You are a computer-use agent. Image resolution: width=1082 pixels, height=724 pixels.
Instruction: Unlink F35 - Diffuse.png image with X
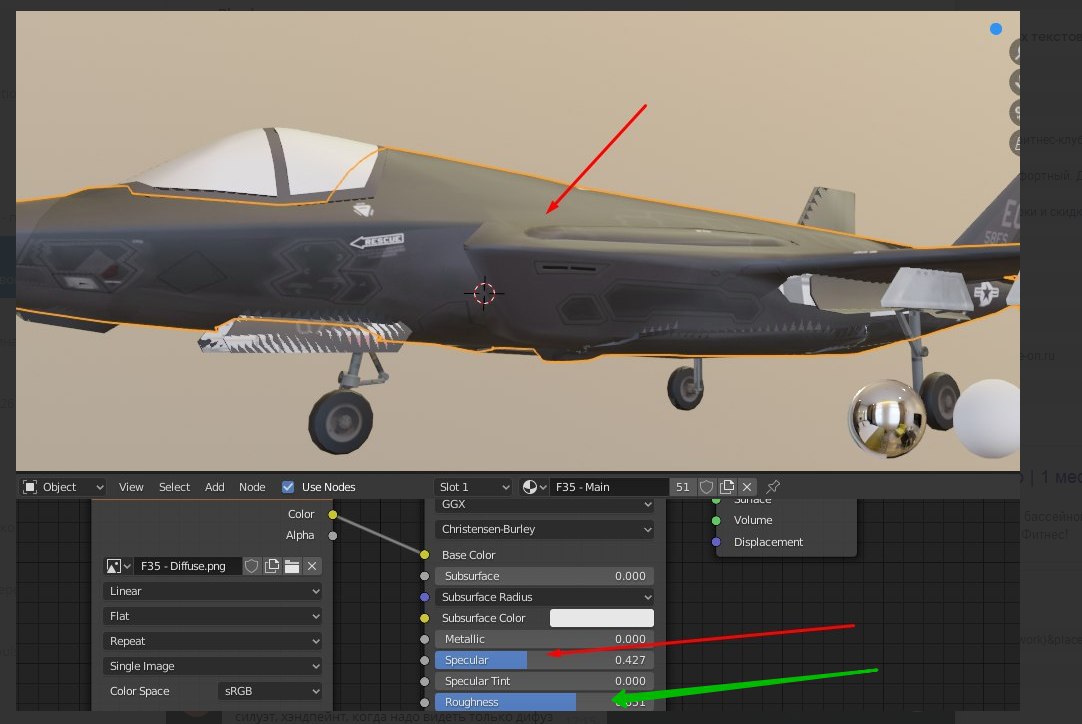coord(312,567)
